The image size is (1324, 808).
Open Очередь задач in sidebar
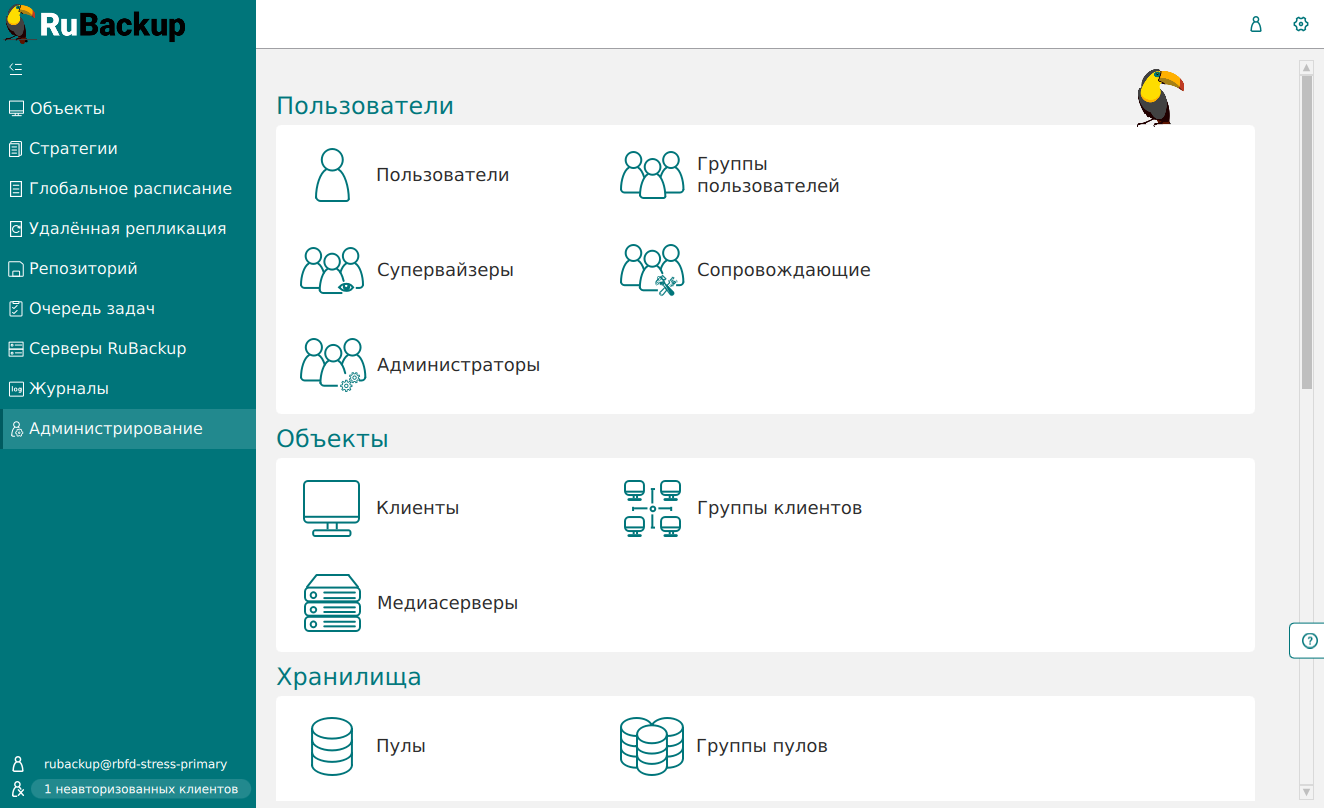(92, 309)
